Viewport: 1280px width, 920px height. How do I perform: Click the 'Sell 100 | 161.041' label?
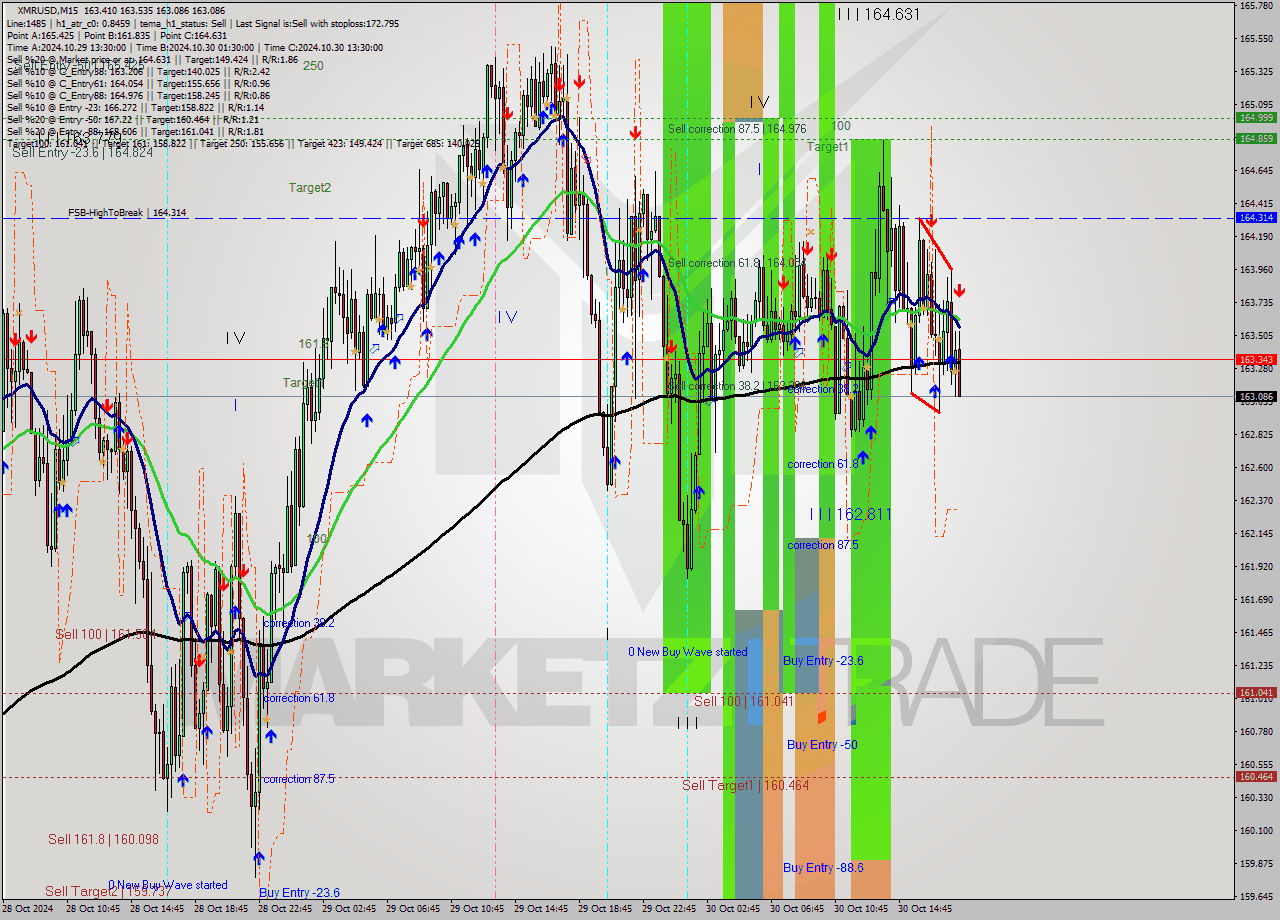click(743, 701)
